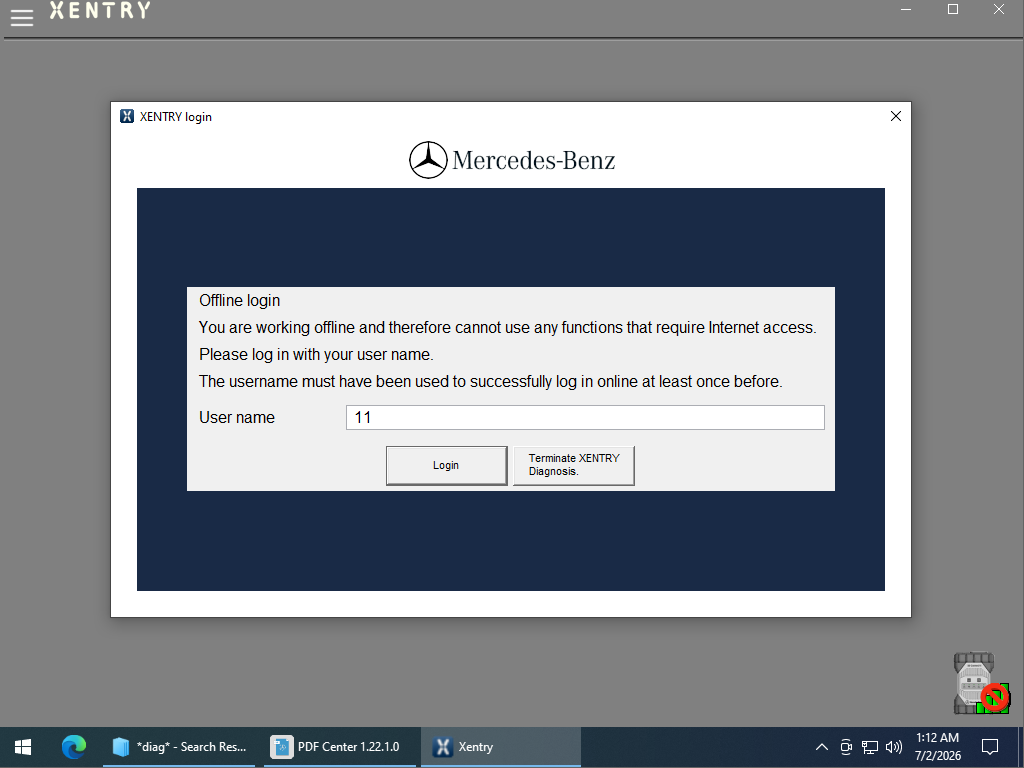1024x768 pixels.
Task: Open the volume speaker tray icon
Action: click(x=894, y=746)
